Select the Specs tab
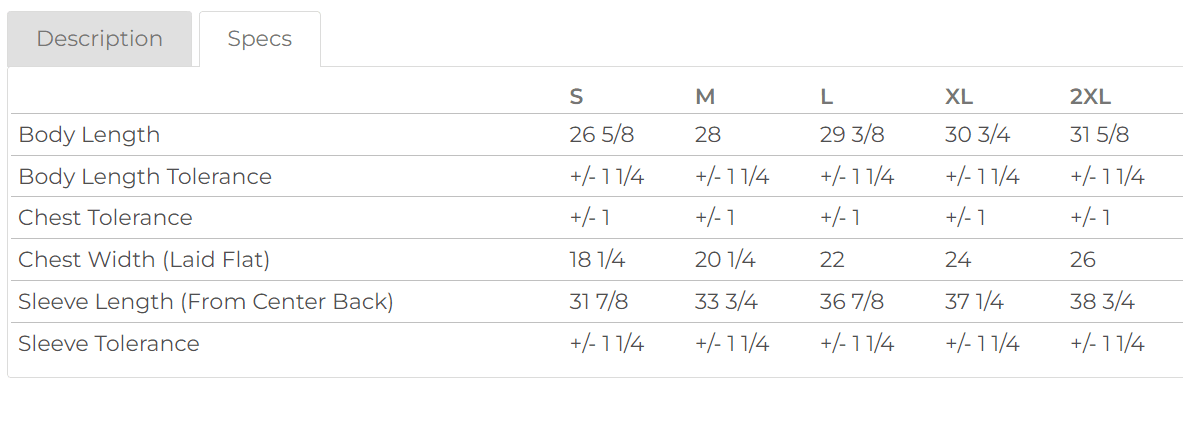Screen dimensions: 1183x431 click(260, 39)
